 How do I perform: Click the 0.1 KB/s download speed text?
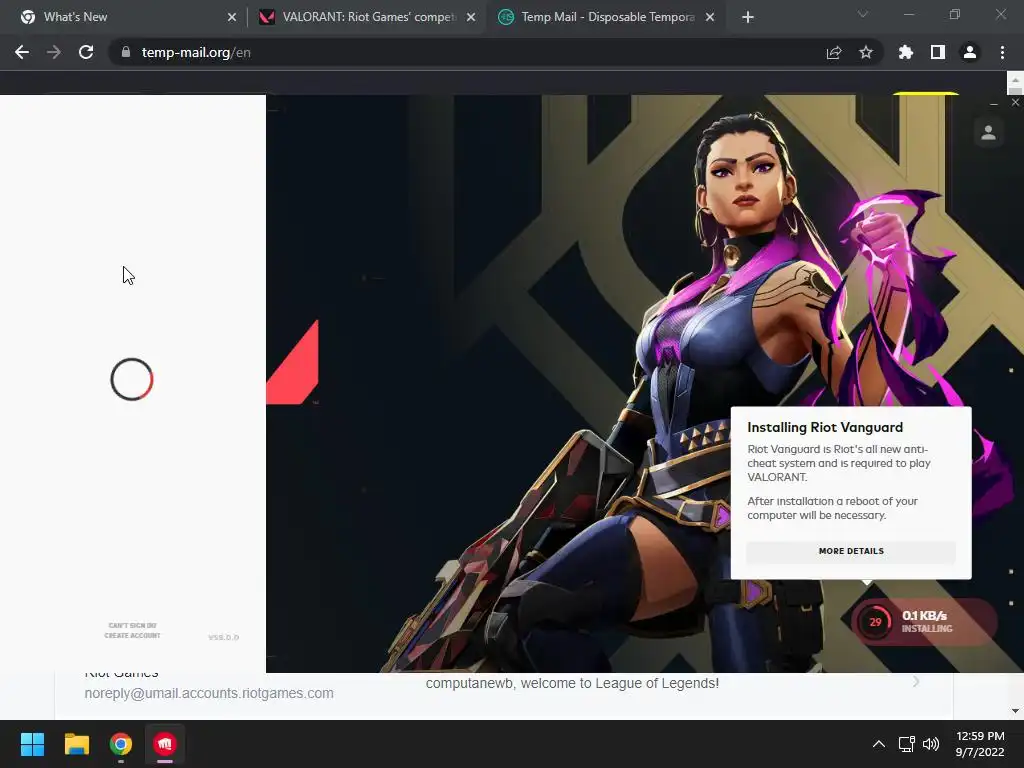click(x=924, y=615)
